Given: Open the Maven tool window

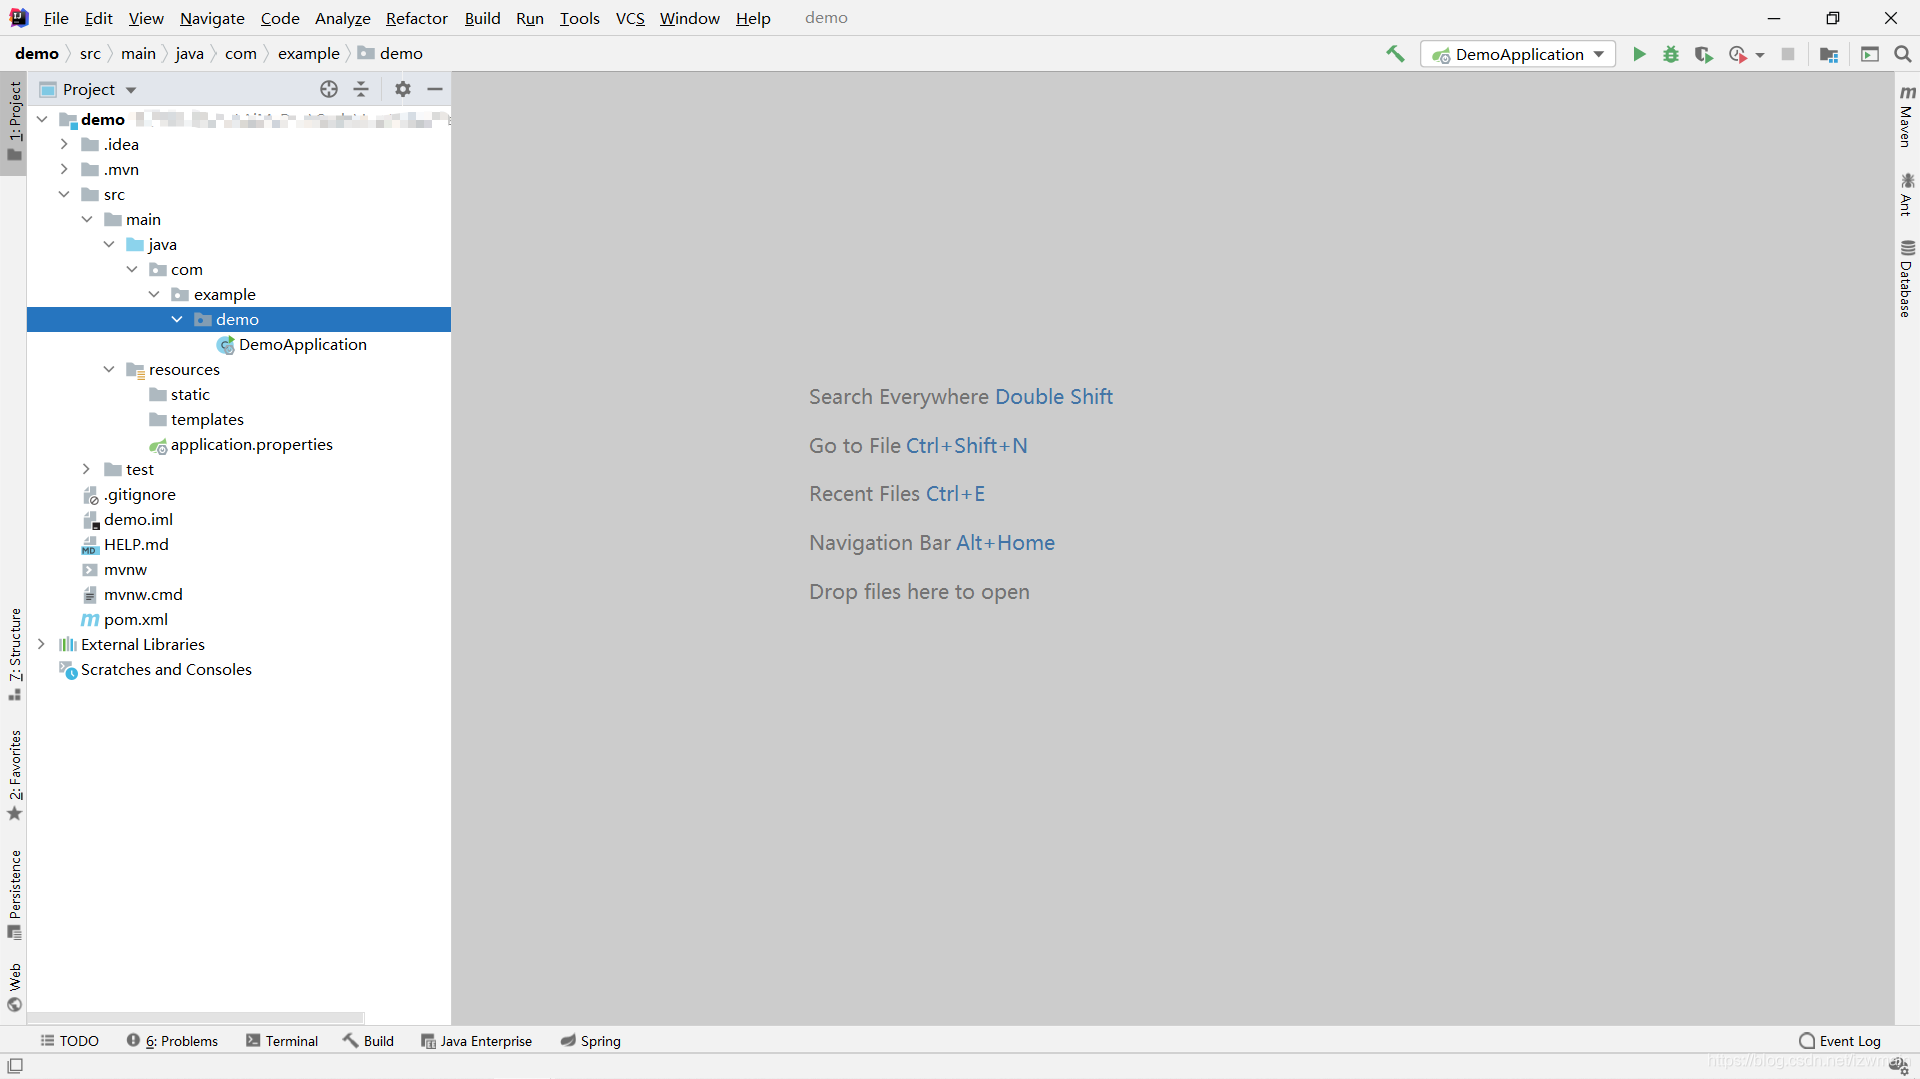Looking at the screenshot, I should pyautogui.click(x=1907, y=116).
